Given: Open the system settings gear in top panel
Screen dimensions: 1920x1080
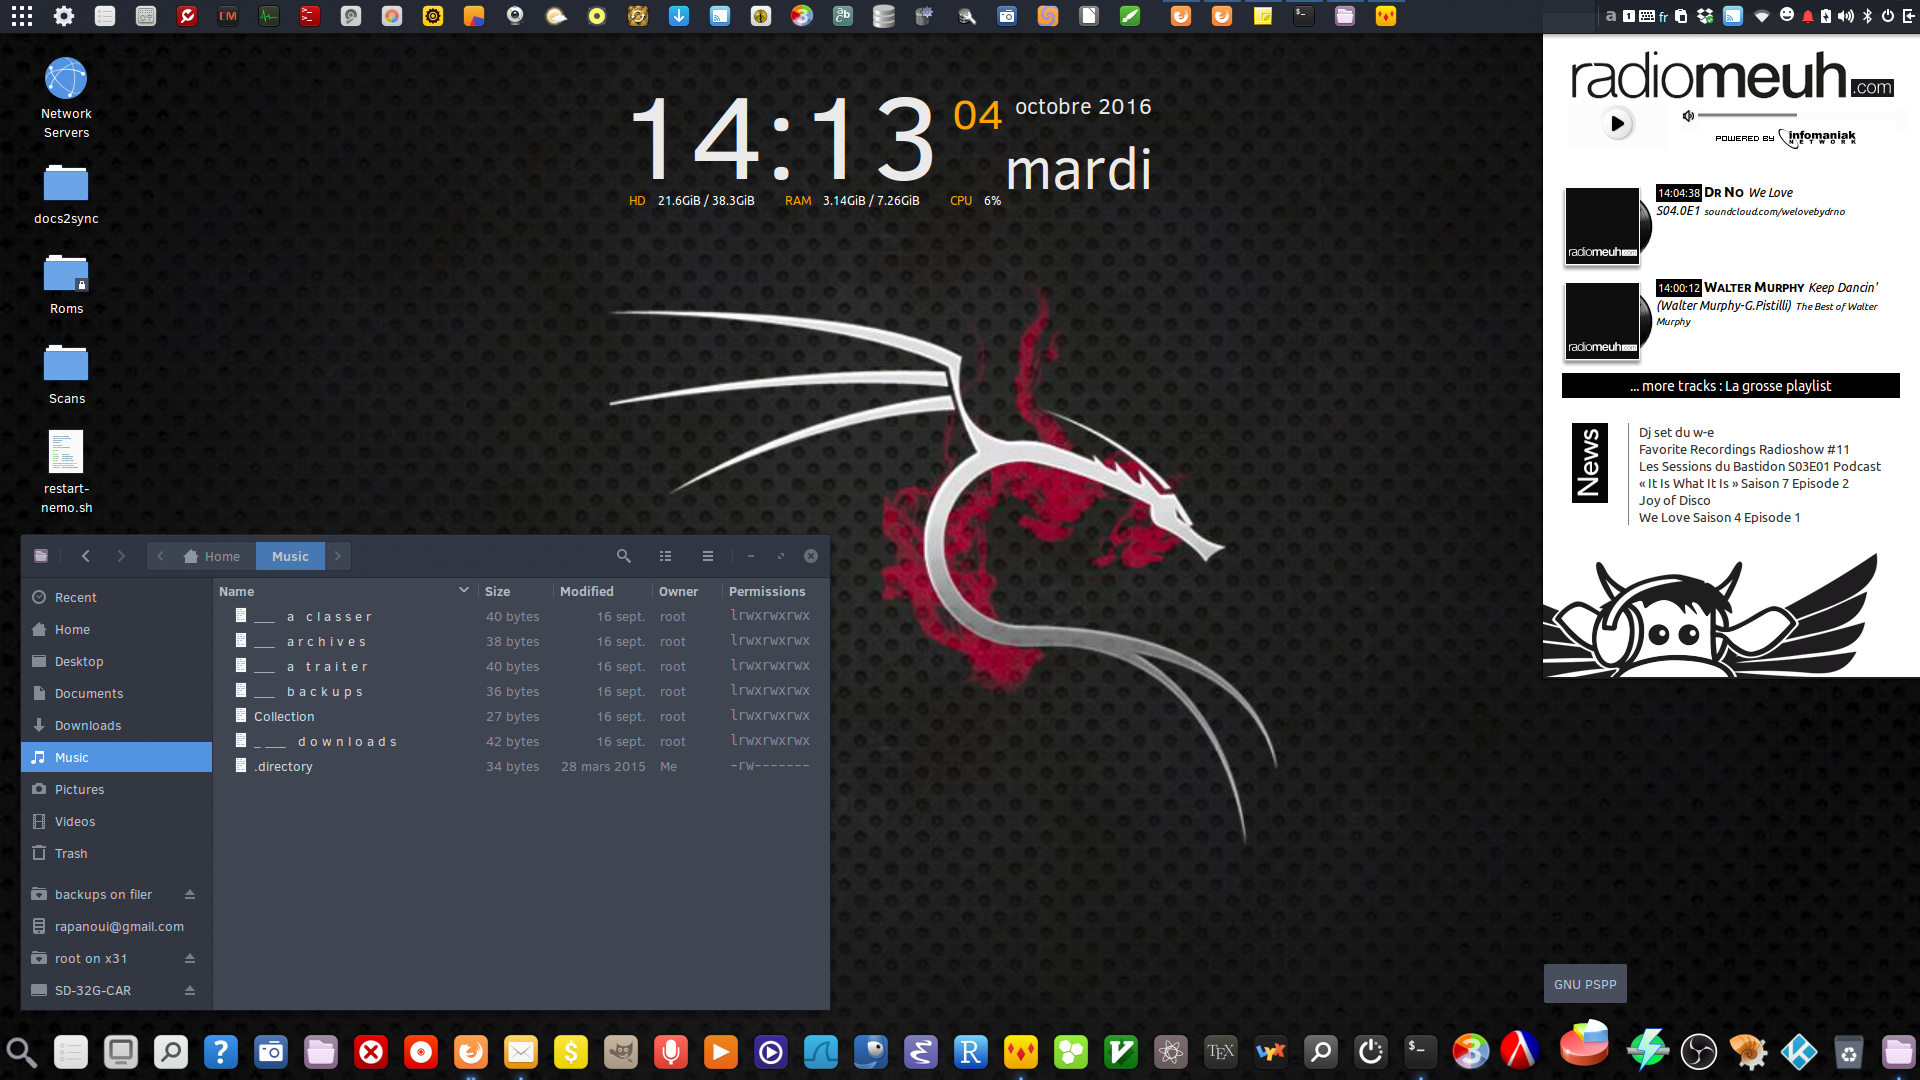Looking at the screenshot, I should pyautogui.click(x=64, y=16).
